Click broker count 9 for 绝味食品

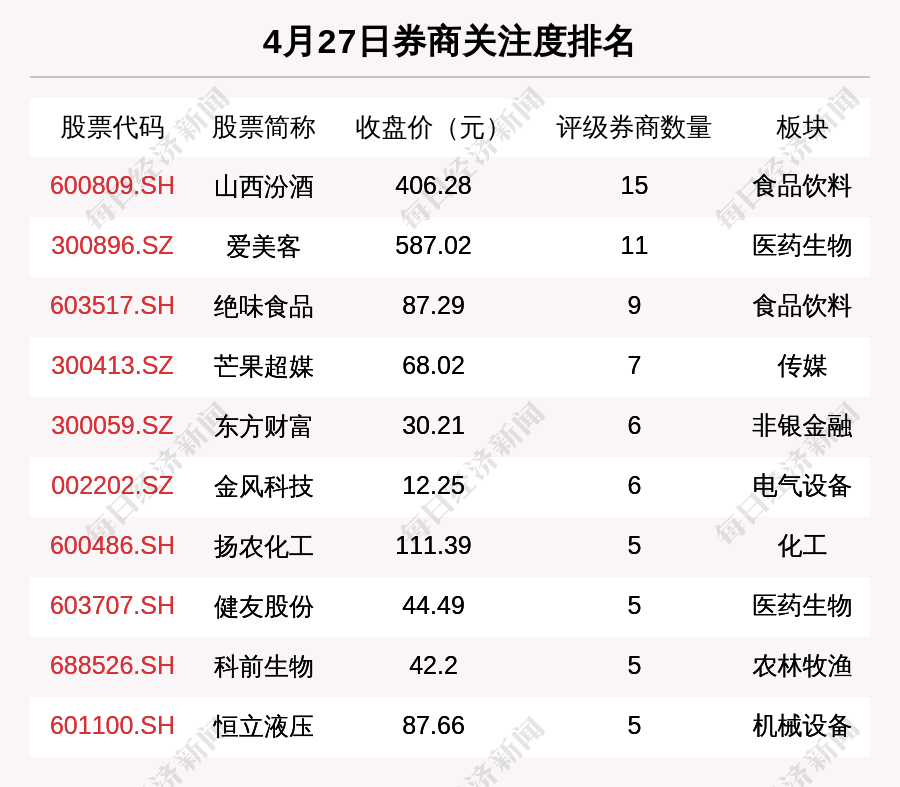coord(634,305)
